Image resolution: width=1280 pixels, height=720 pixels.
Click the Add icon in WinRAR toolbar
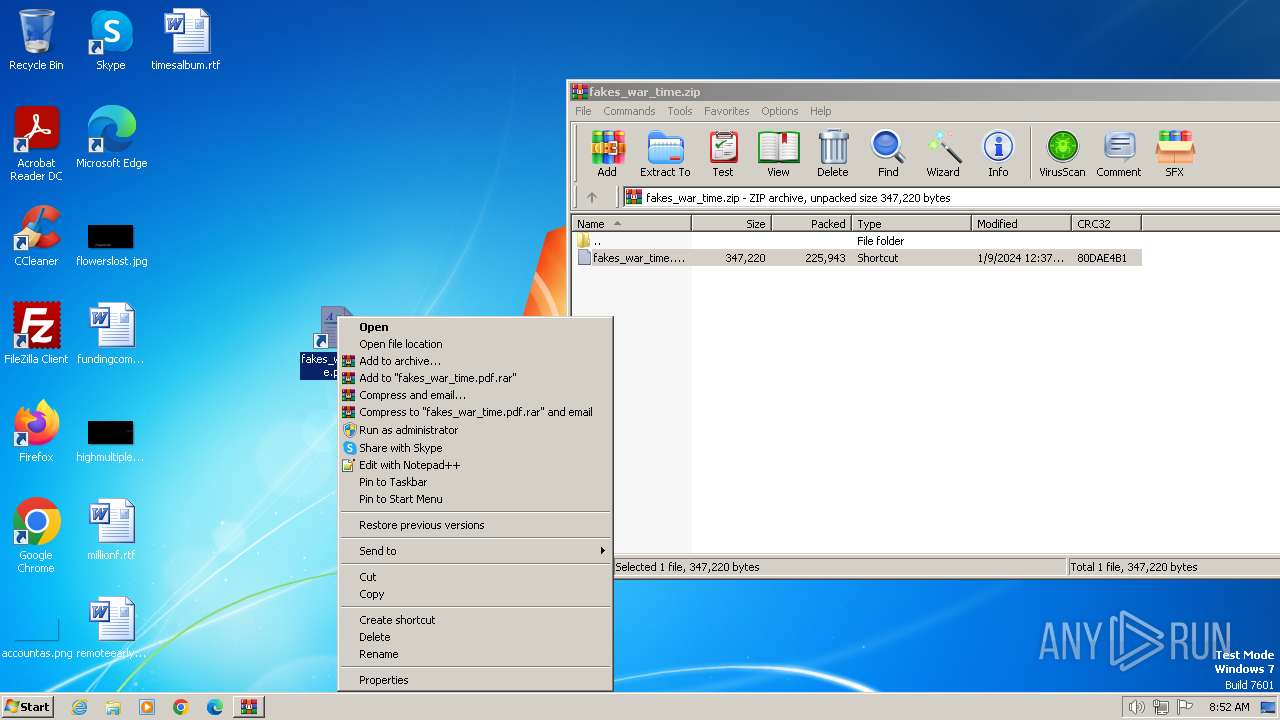[x=607, y=154]
